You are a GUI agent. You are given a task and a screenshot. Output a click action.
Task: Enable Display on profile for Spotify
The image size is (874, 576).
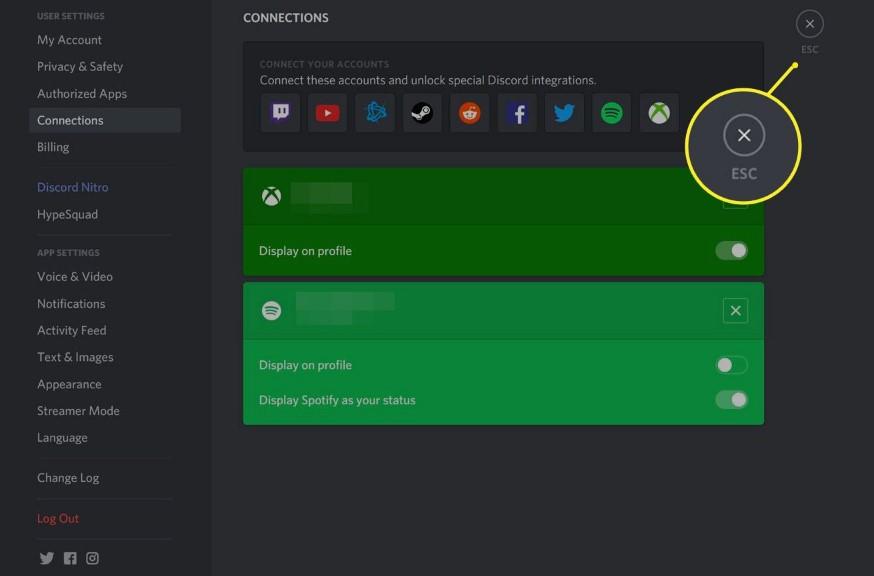tap(731, 365)
